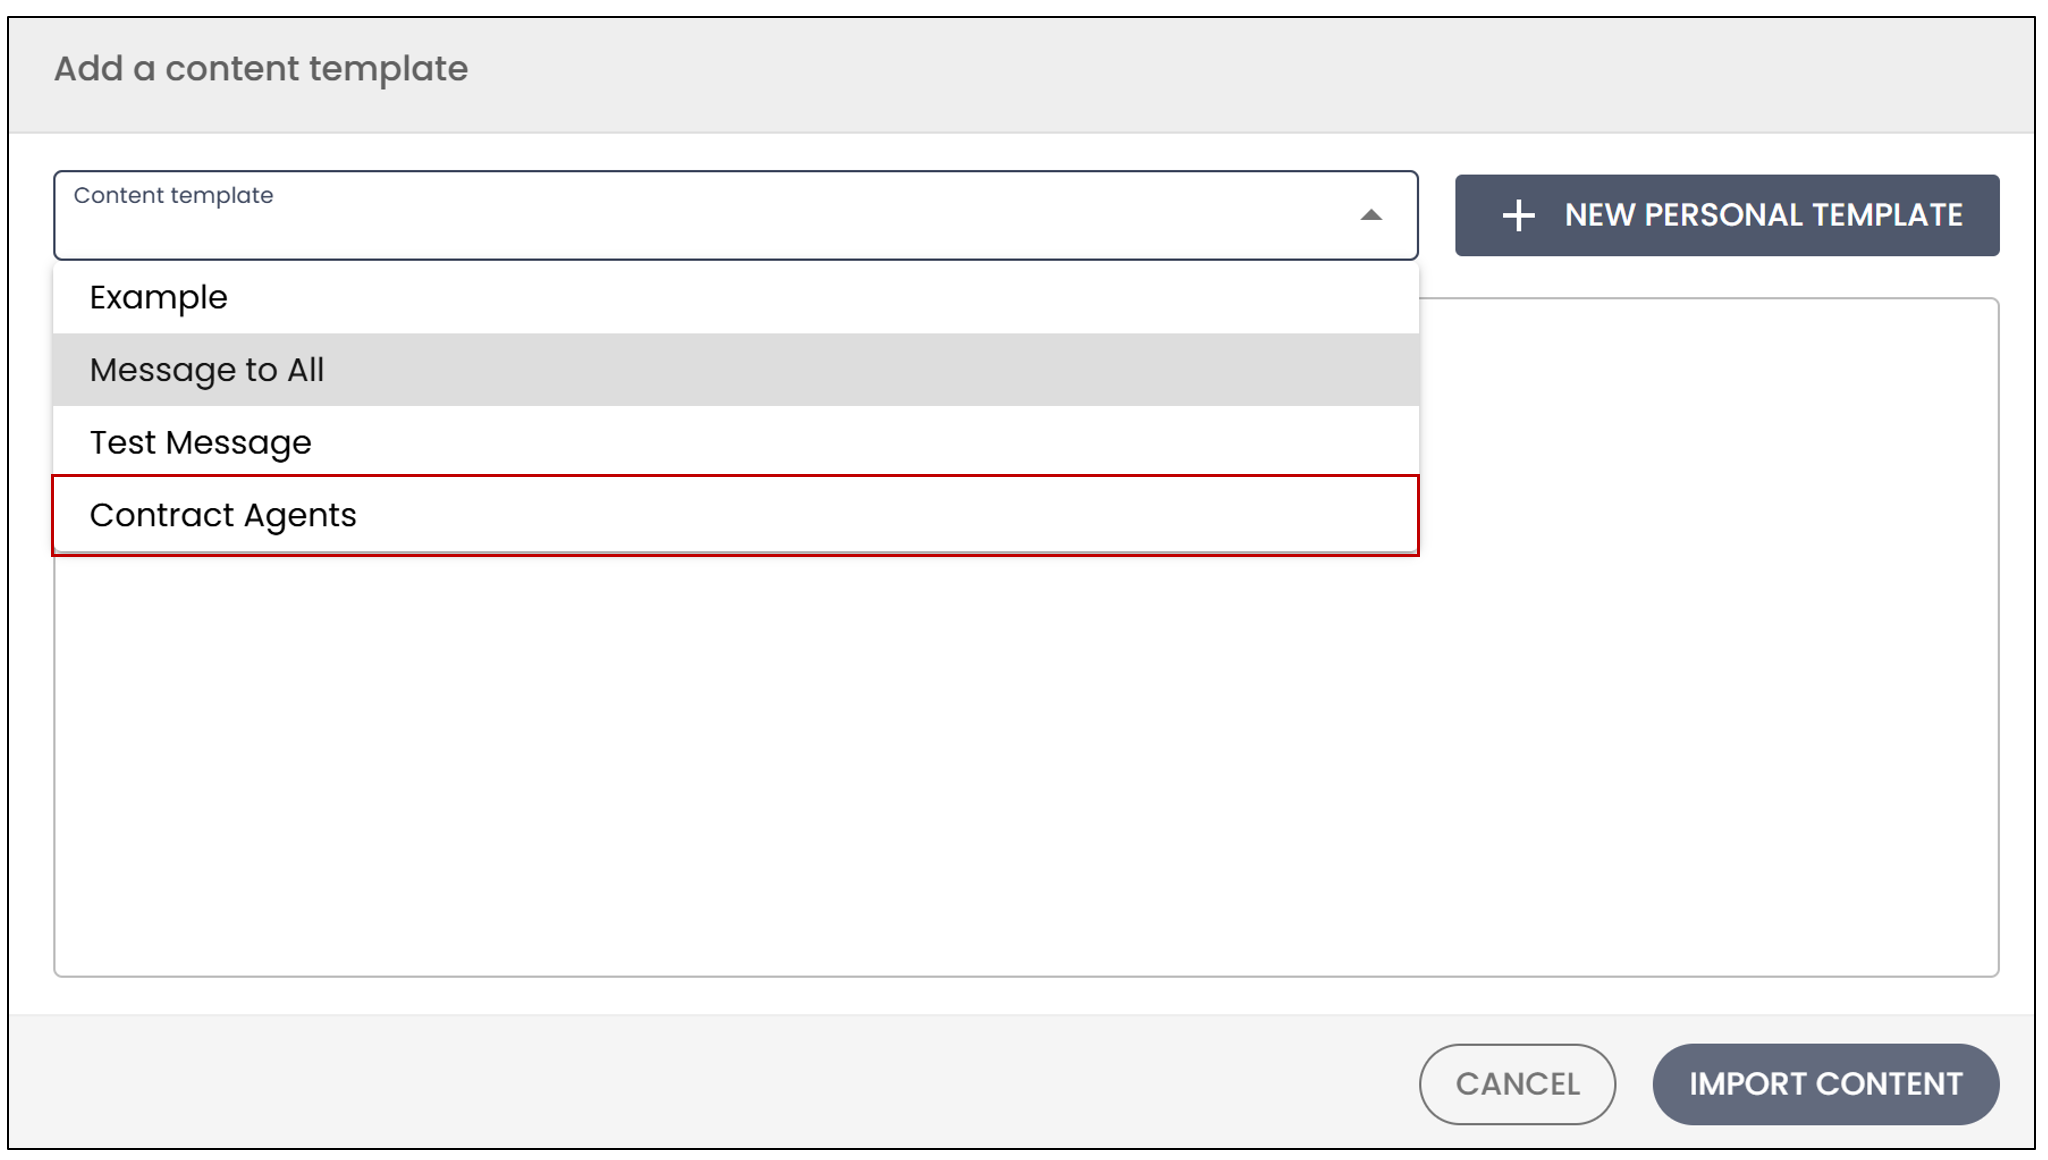Click the Content template field label
2048x1160 pixels.
click(x=173, y=195)
